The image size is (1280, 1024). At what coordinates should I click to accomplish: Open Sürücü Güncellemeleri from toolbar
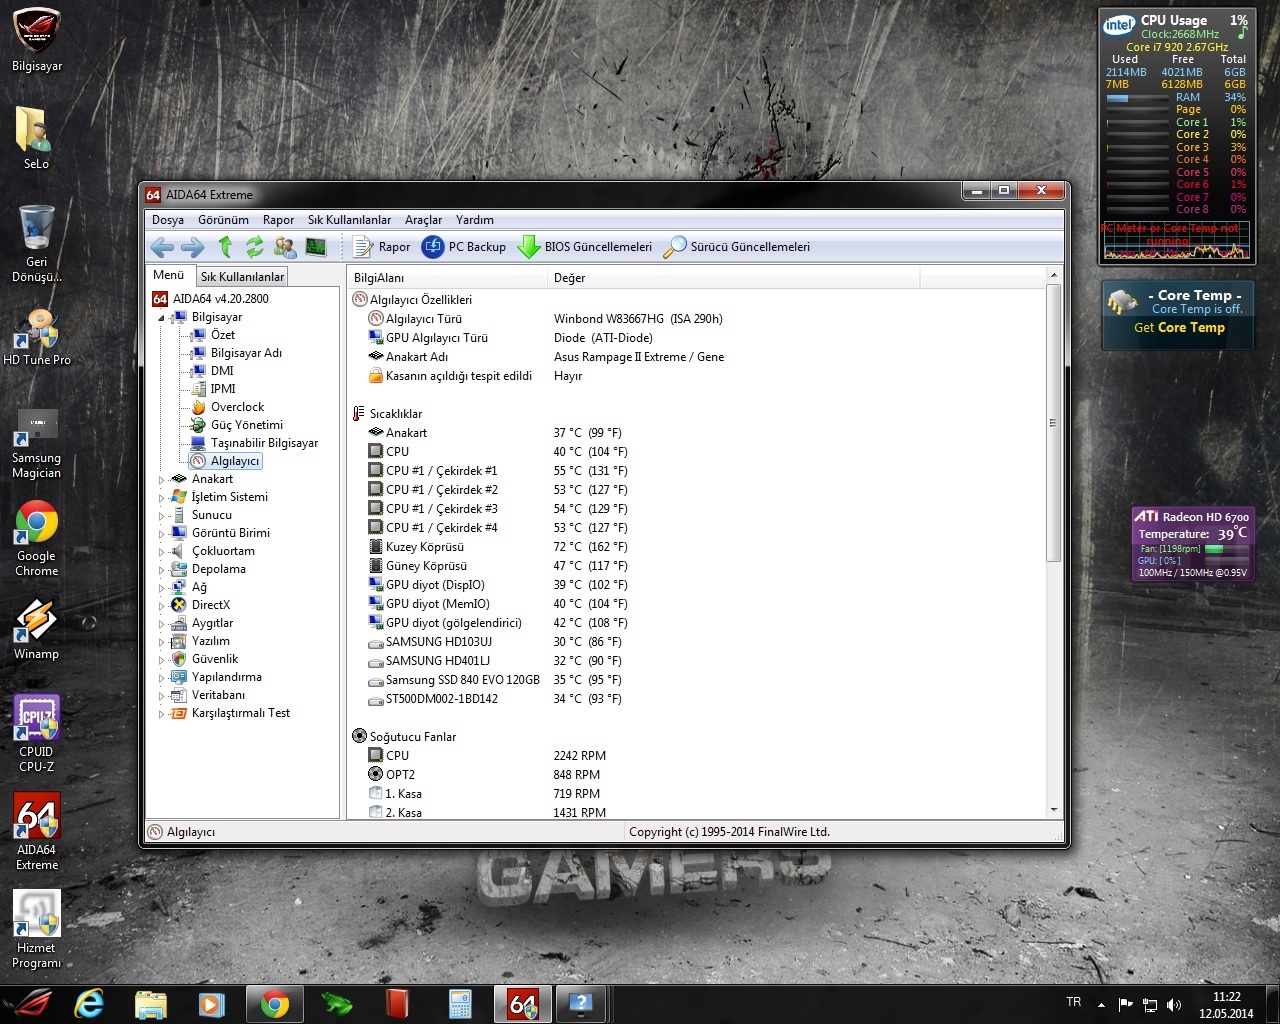[x=737, y=247]
